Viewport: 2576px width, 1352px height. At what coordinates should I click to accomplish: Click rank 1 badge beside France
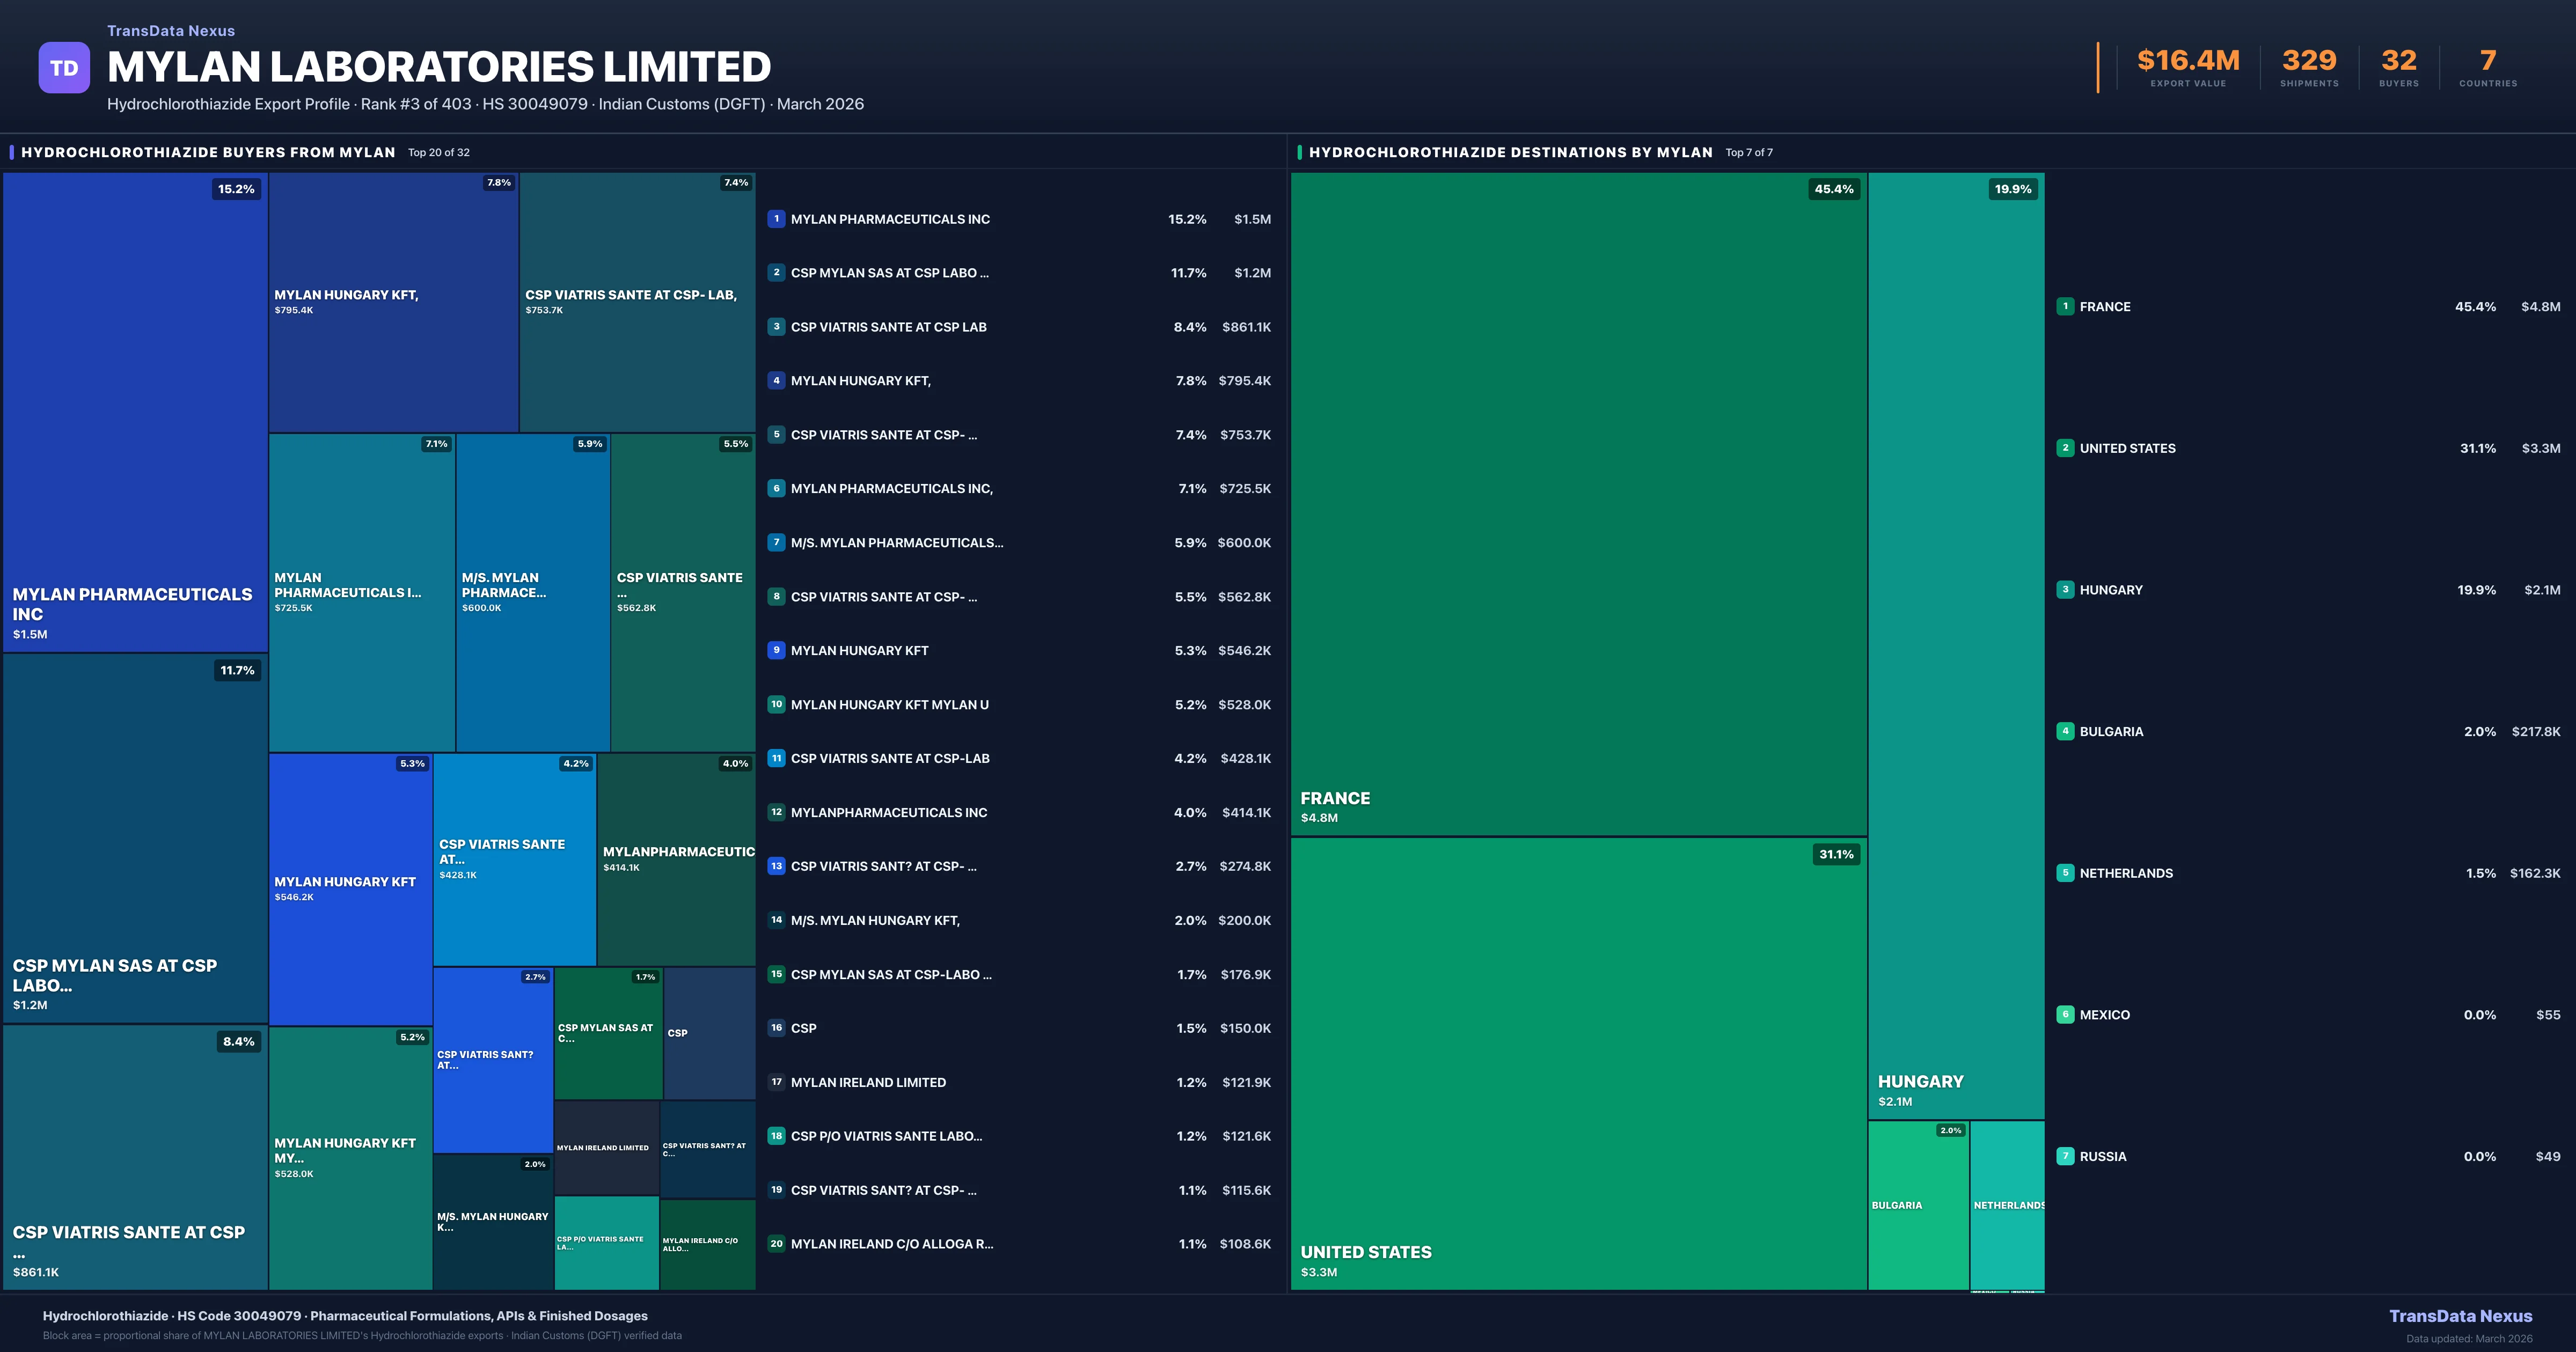2065,307
